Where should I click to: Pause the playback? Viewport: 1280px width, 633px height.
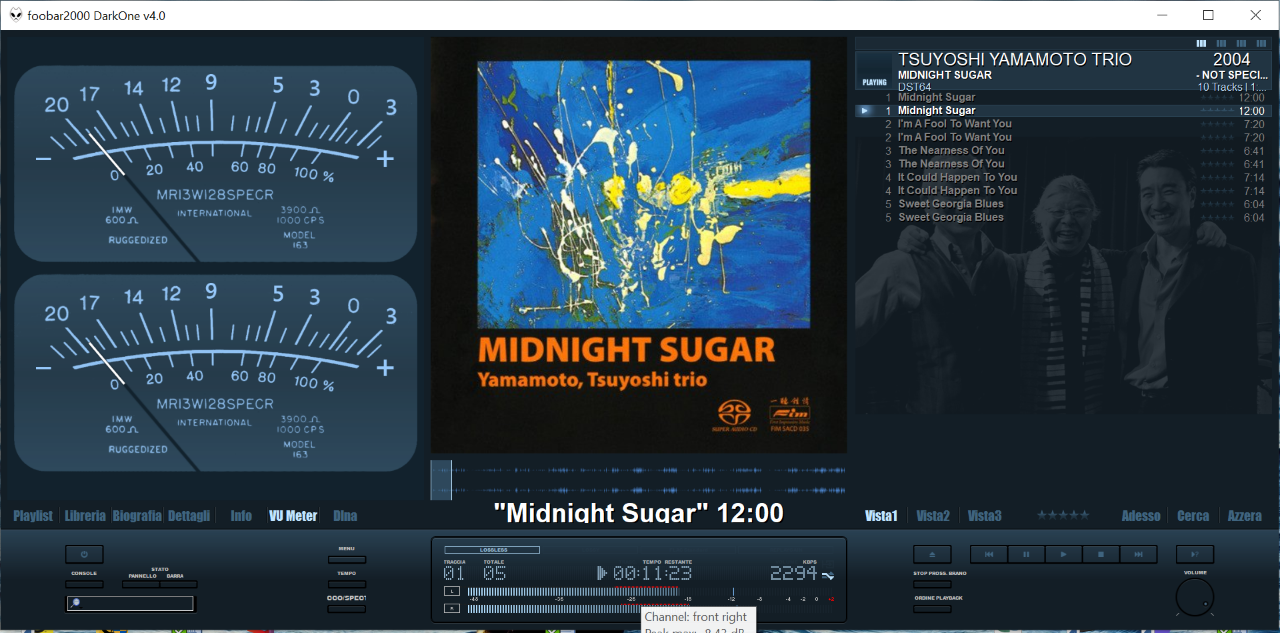(x=1026, y=554)
